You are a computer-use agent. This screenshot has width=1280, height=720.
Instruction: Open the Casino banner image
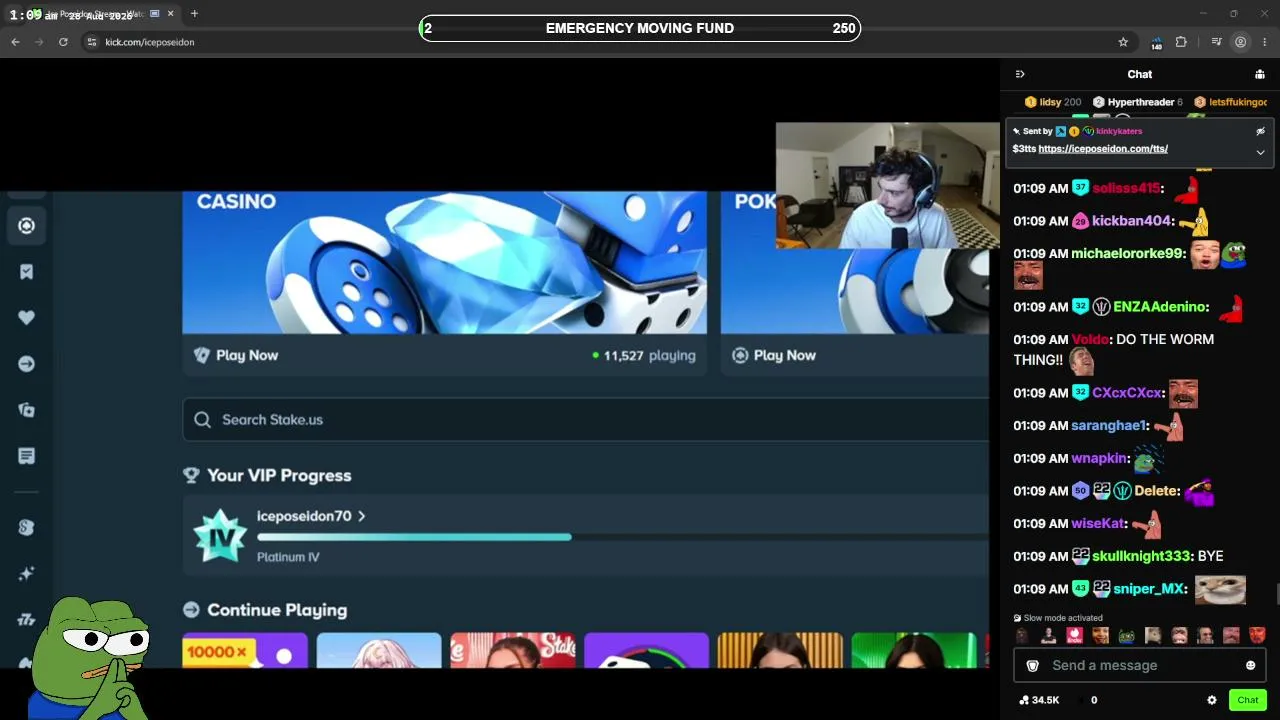[444, 262]
